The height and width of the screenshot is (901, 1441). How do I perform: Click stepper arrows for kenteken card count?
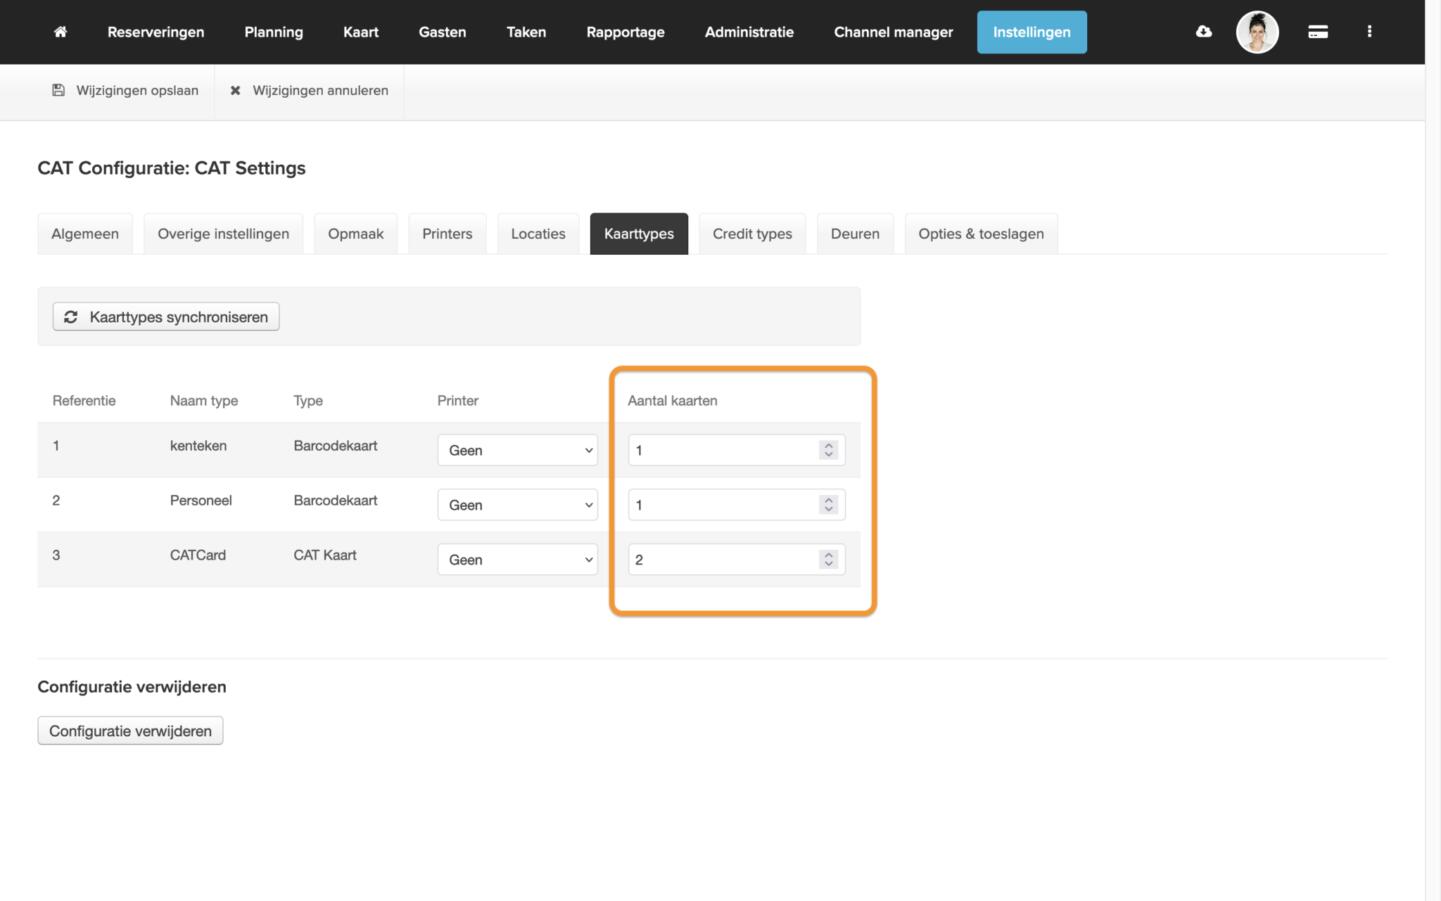coord(828,450)
